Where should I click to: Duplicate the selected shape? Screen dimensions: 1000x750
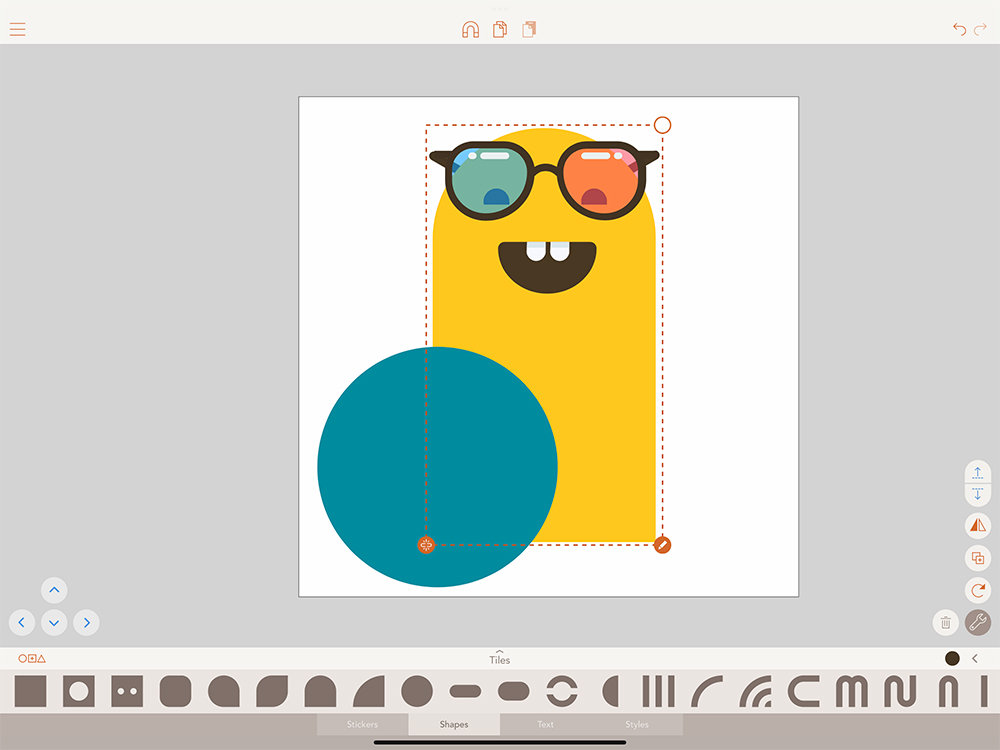tap(978, 558)
